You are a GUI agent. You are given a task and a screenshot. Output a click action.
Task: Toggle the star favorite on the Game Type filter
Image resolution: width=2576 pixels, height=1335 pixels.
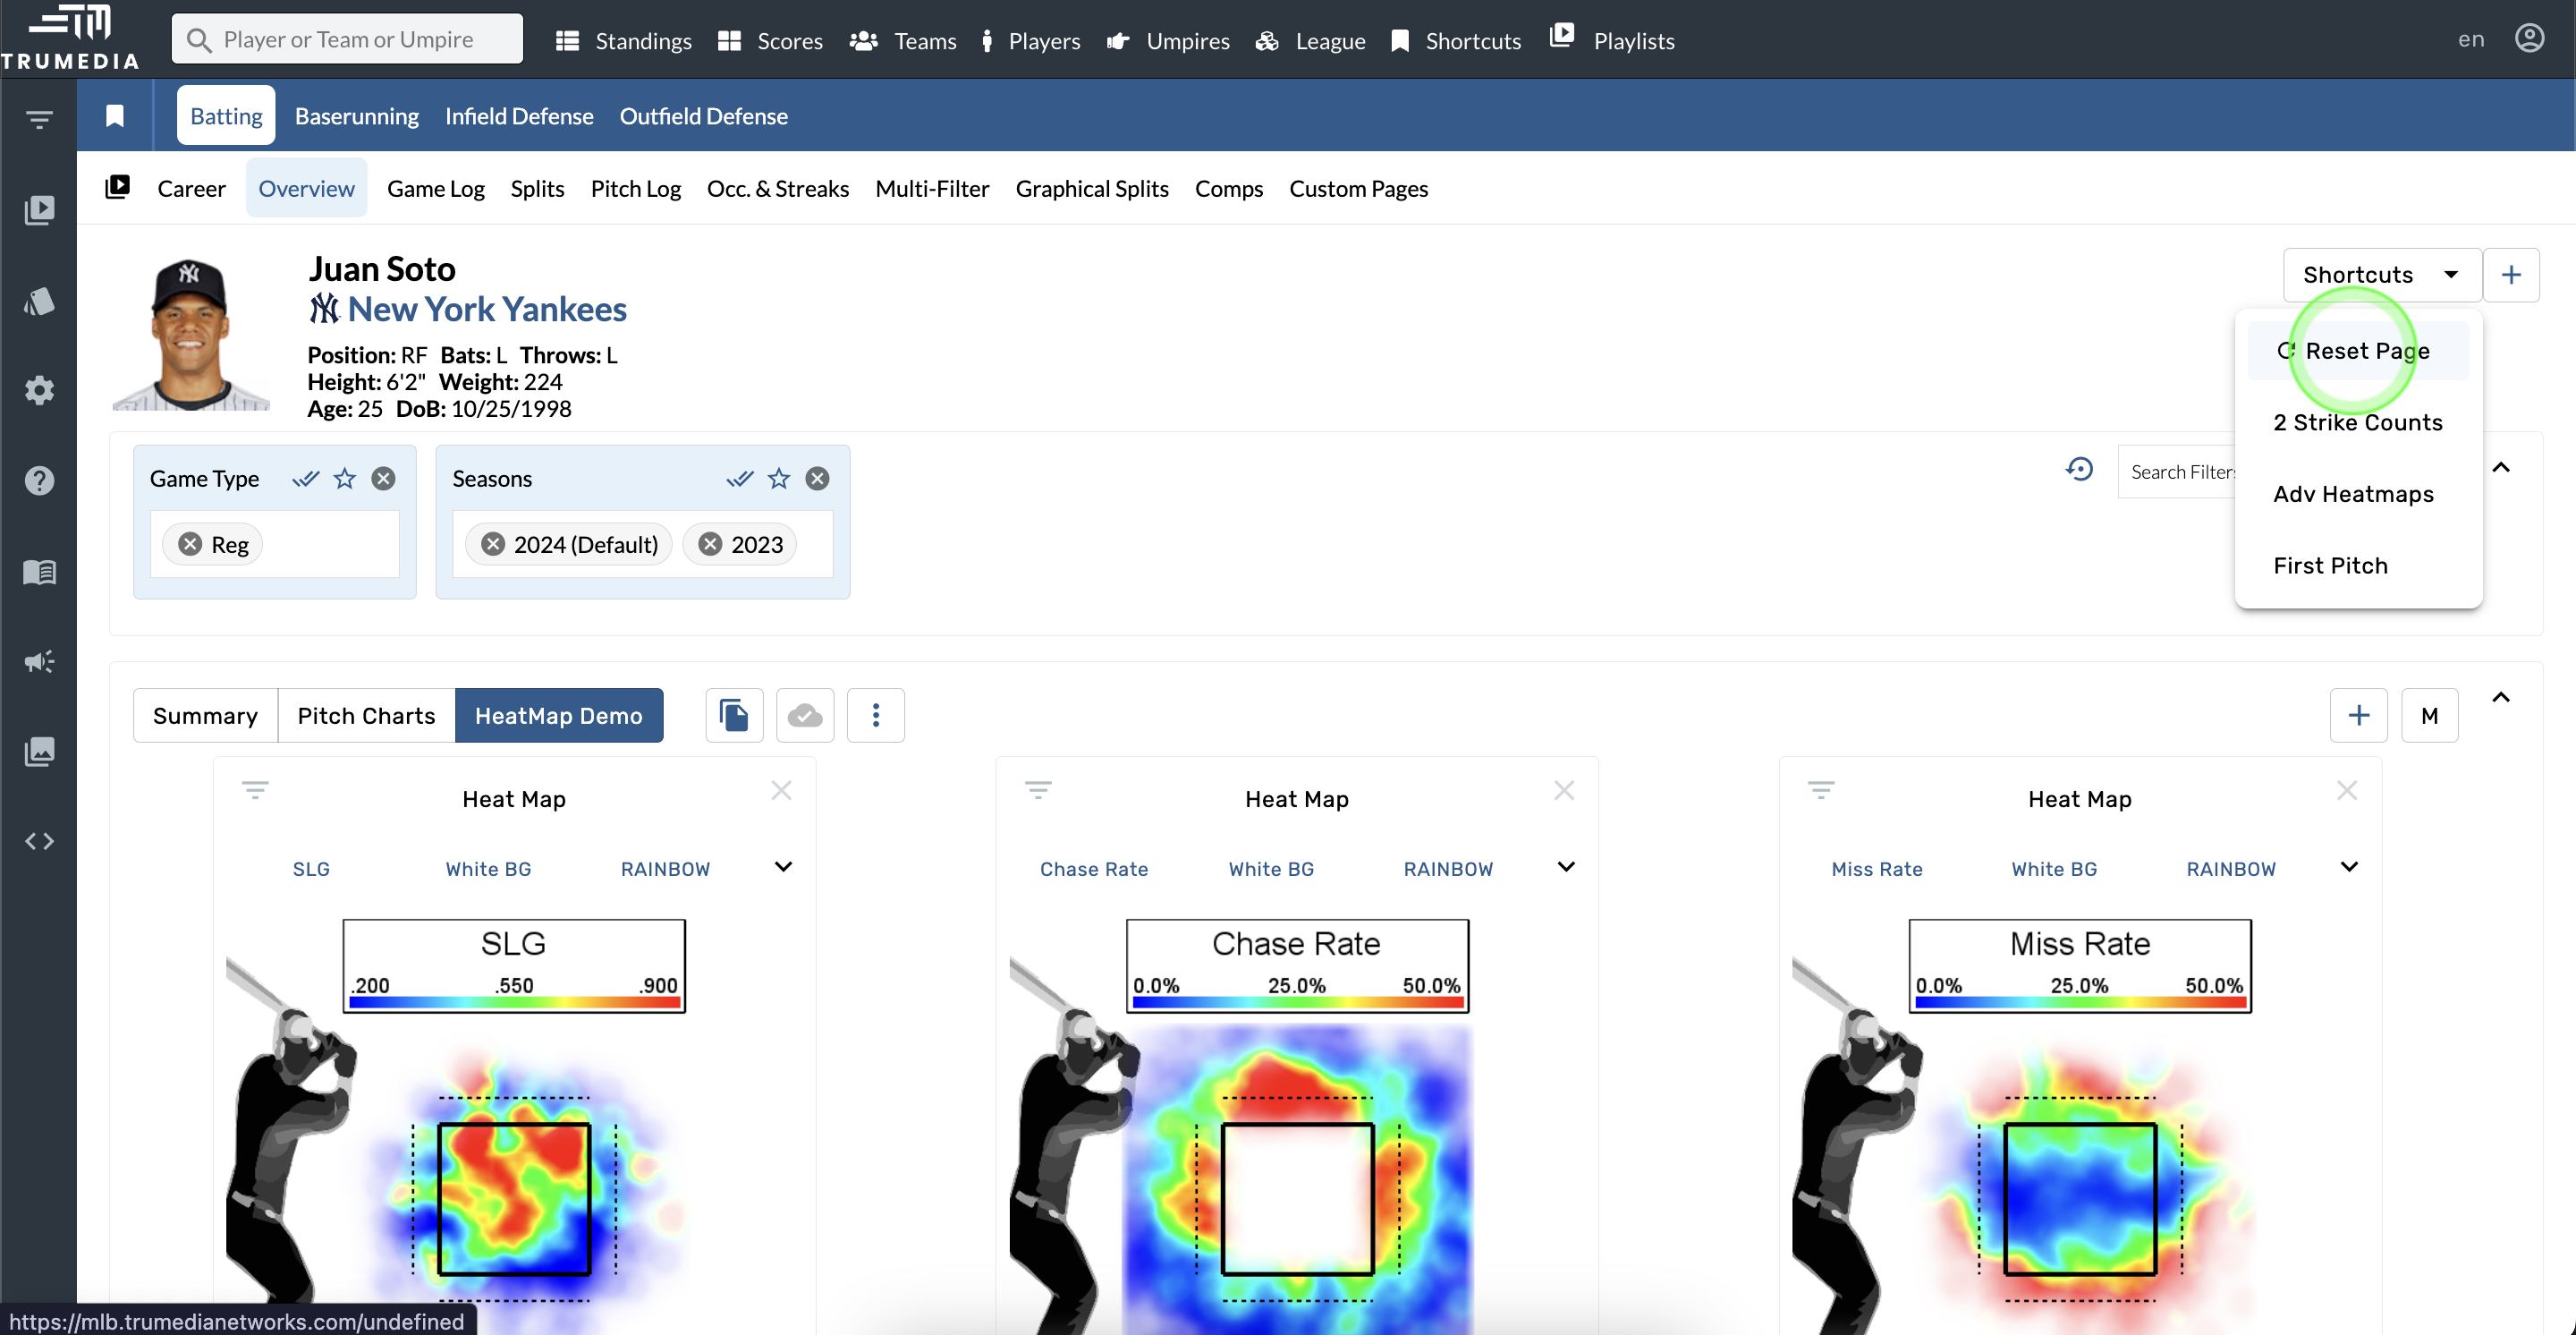tap(344, 478)
